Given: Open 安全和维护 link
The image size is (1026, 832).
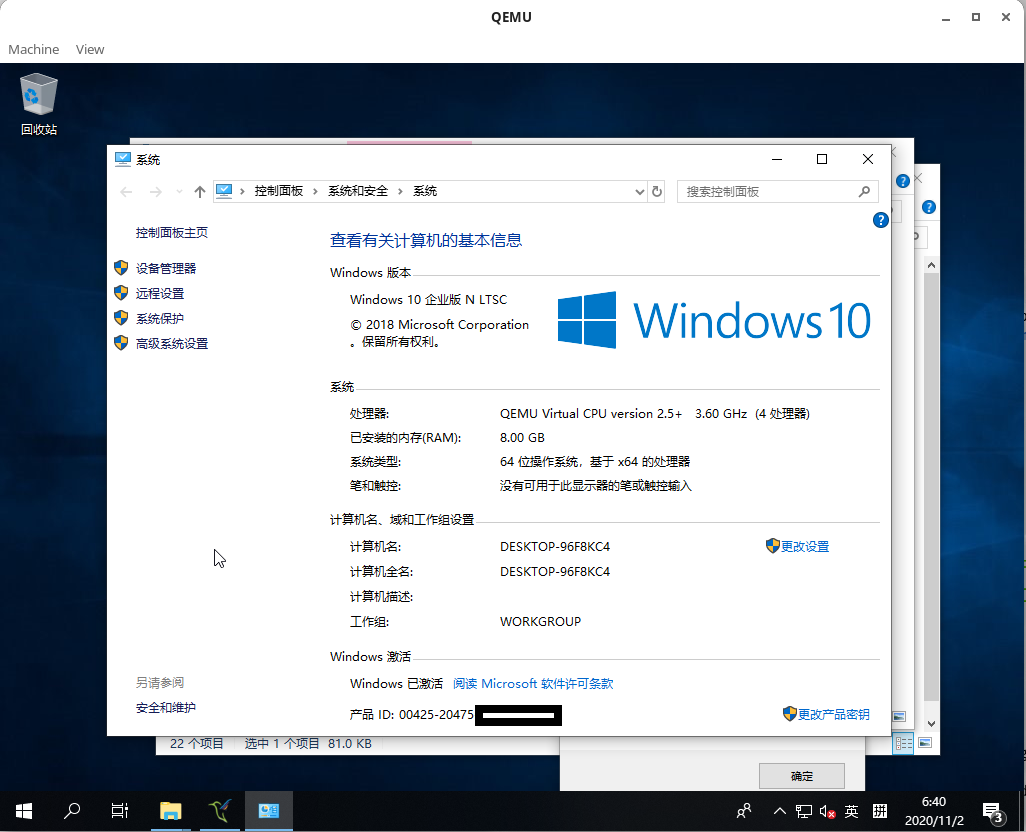Looking at the screenshot, I should (166, 708).
